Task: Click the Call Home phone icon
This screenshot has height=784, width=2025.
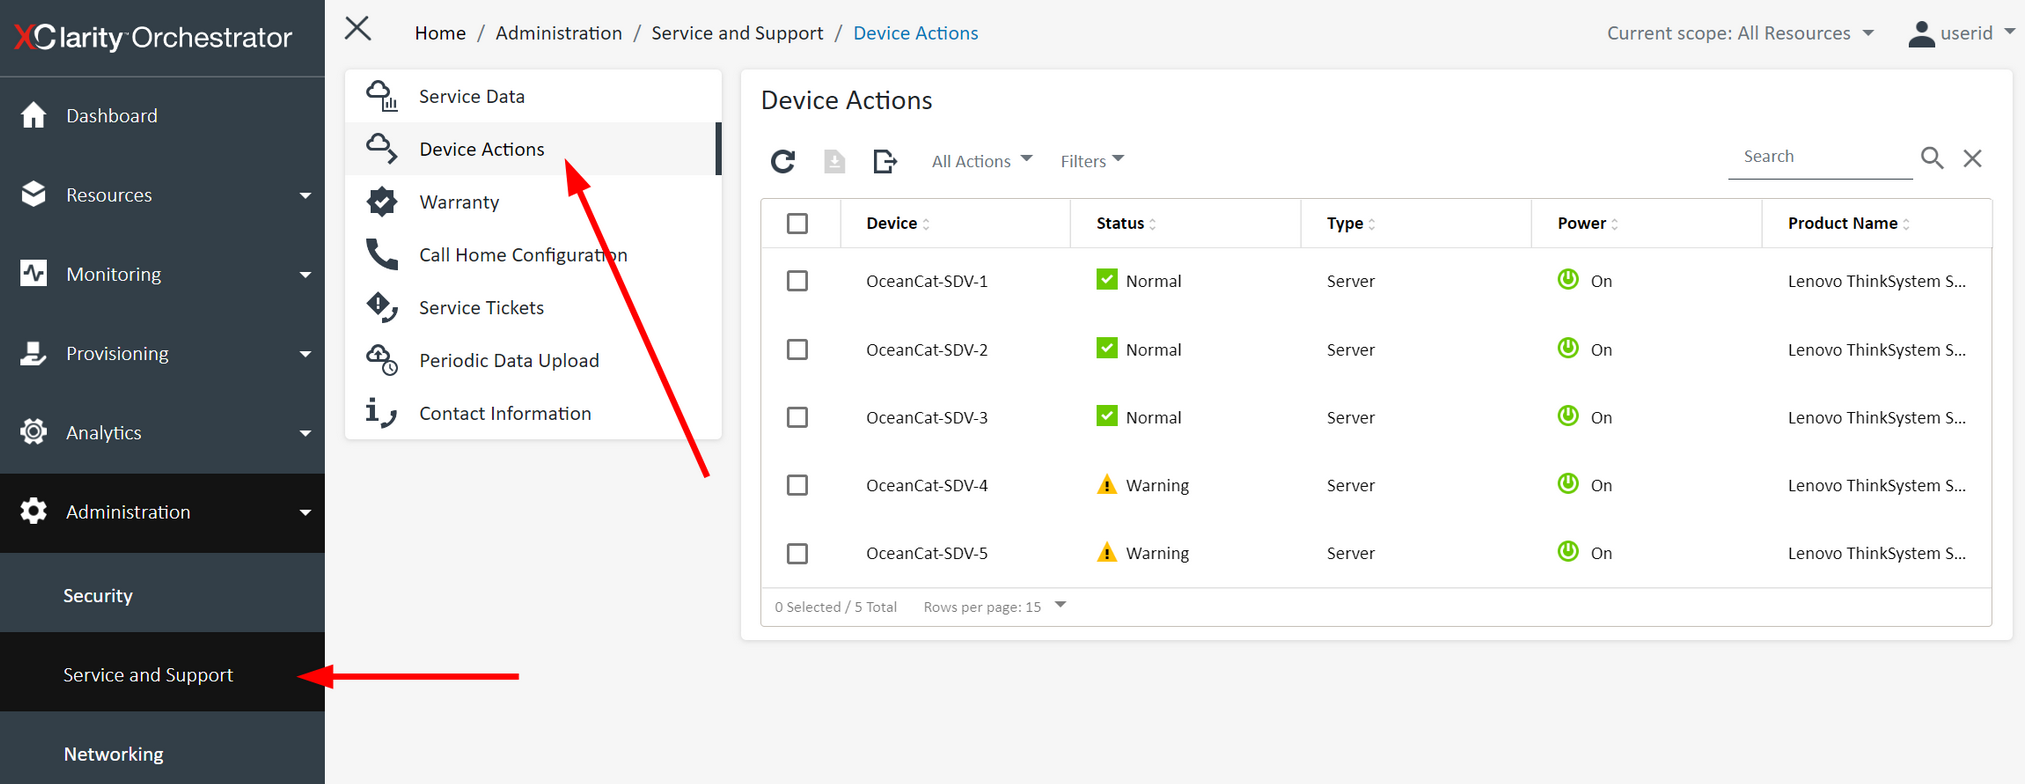Action: tap(382, 255)
